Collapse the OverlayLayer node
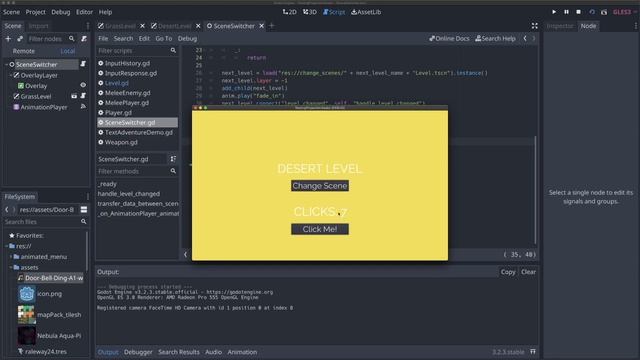Screen dimensions: 640x360 click(11, 76)
